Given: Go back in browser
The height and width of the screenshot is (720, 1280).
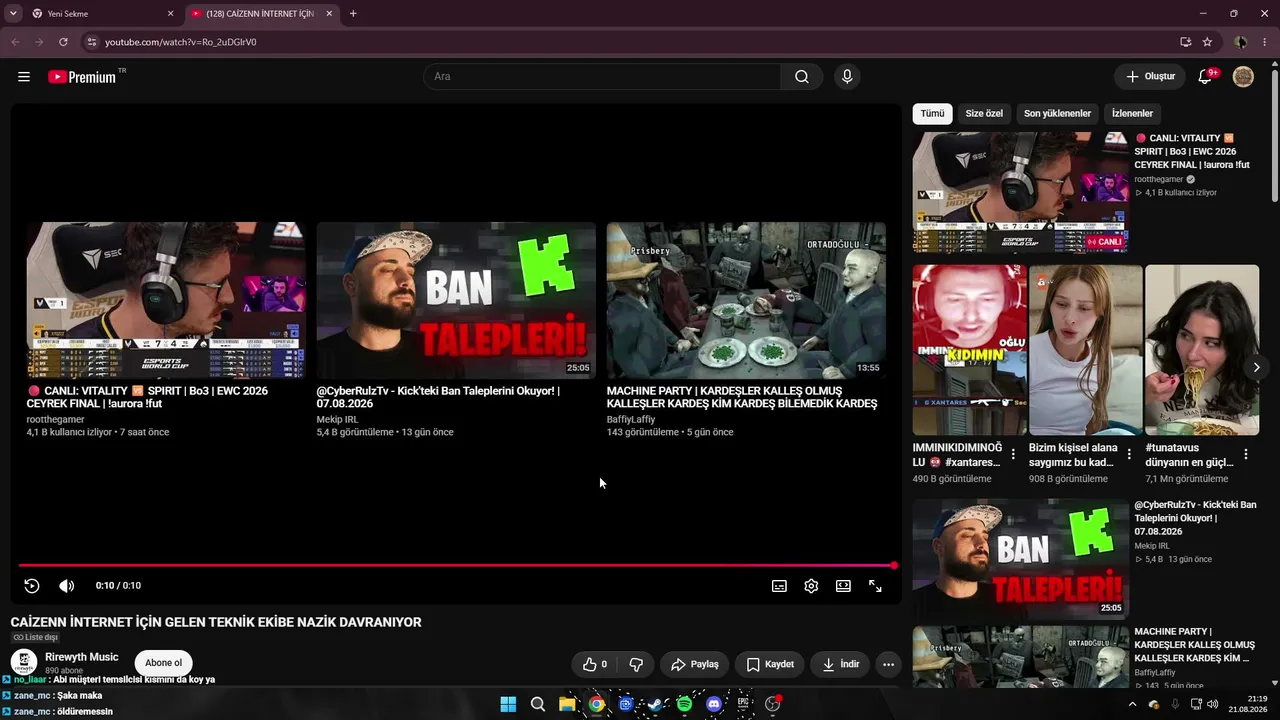Looking at the screenshot, I should pyautogui.click(x=15, y=42).
